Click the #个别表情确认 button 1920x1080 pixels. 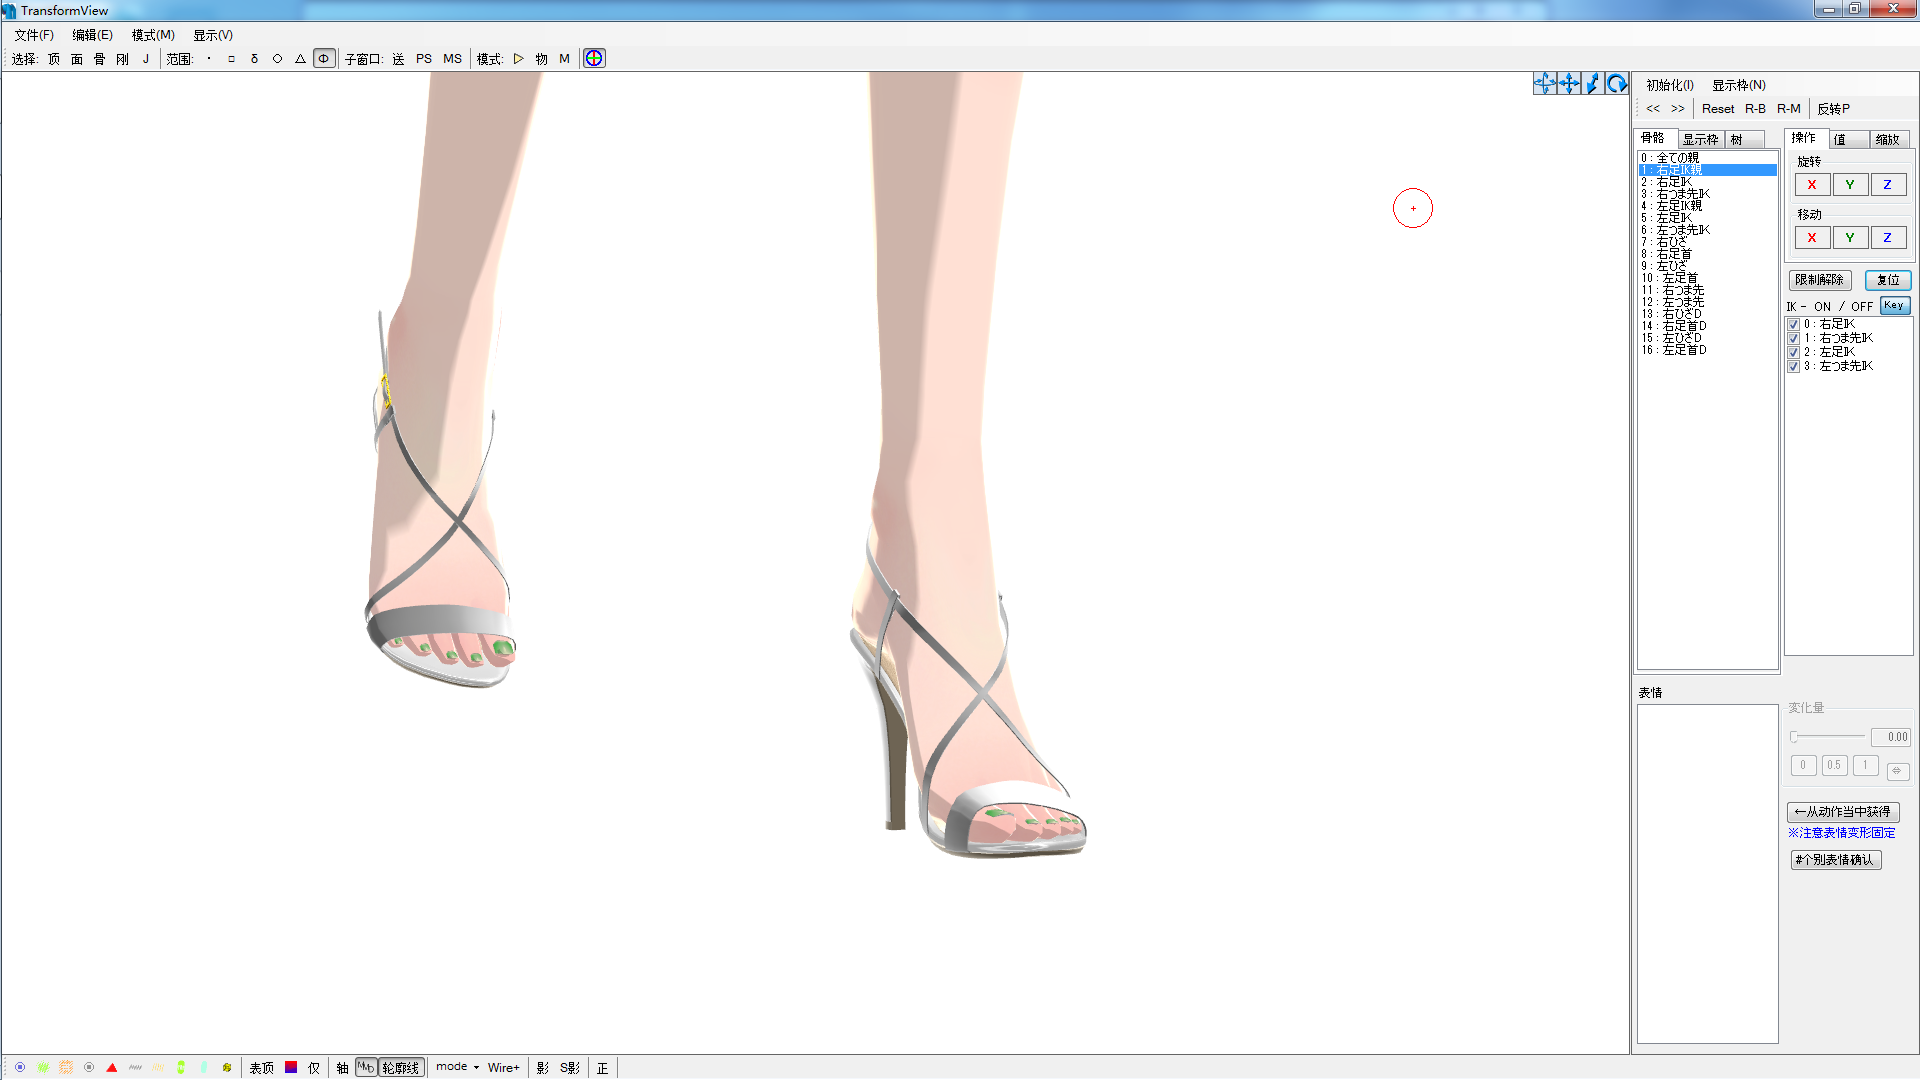click(1835, 860)
